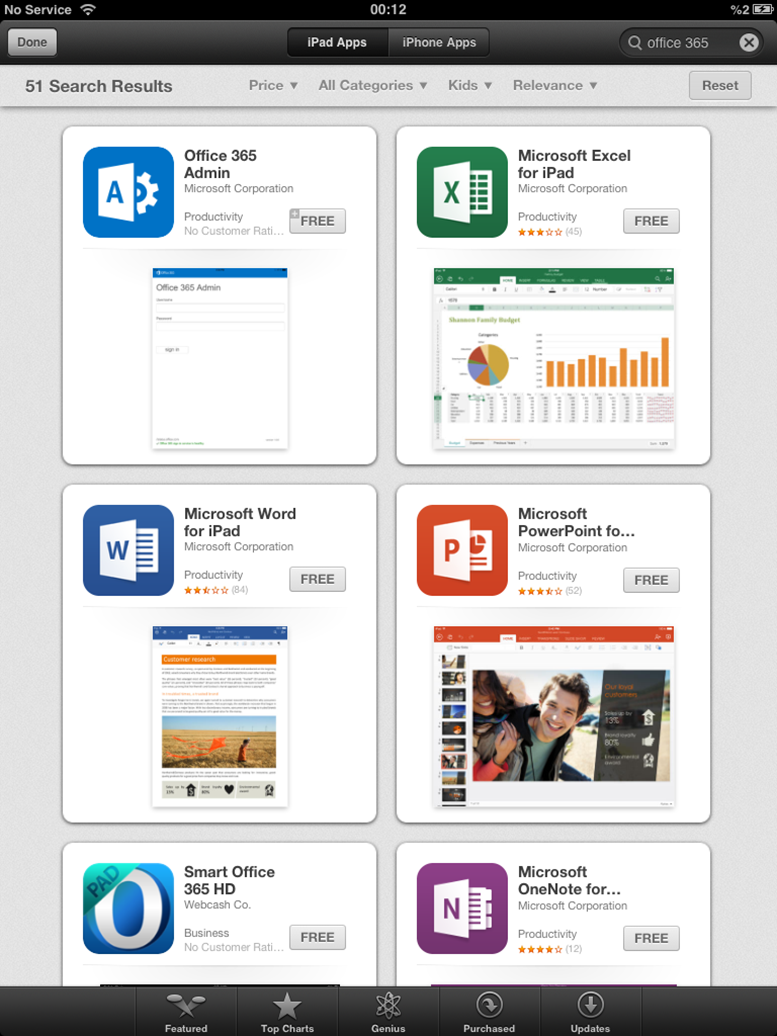Open the Microsoft Excel for iPad title
This screenshot has height=1036, width=777.
click(x=574, y=164)
